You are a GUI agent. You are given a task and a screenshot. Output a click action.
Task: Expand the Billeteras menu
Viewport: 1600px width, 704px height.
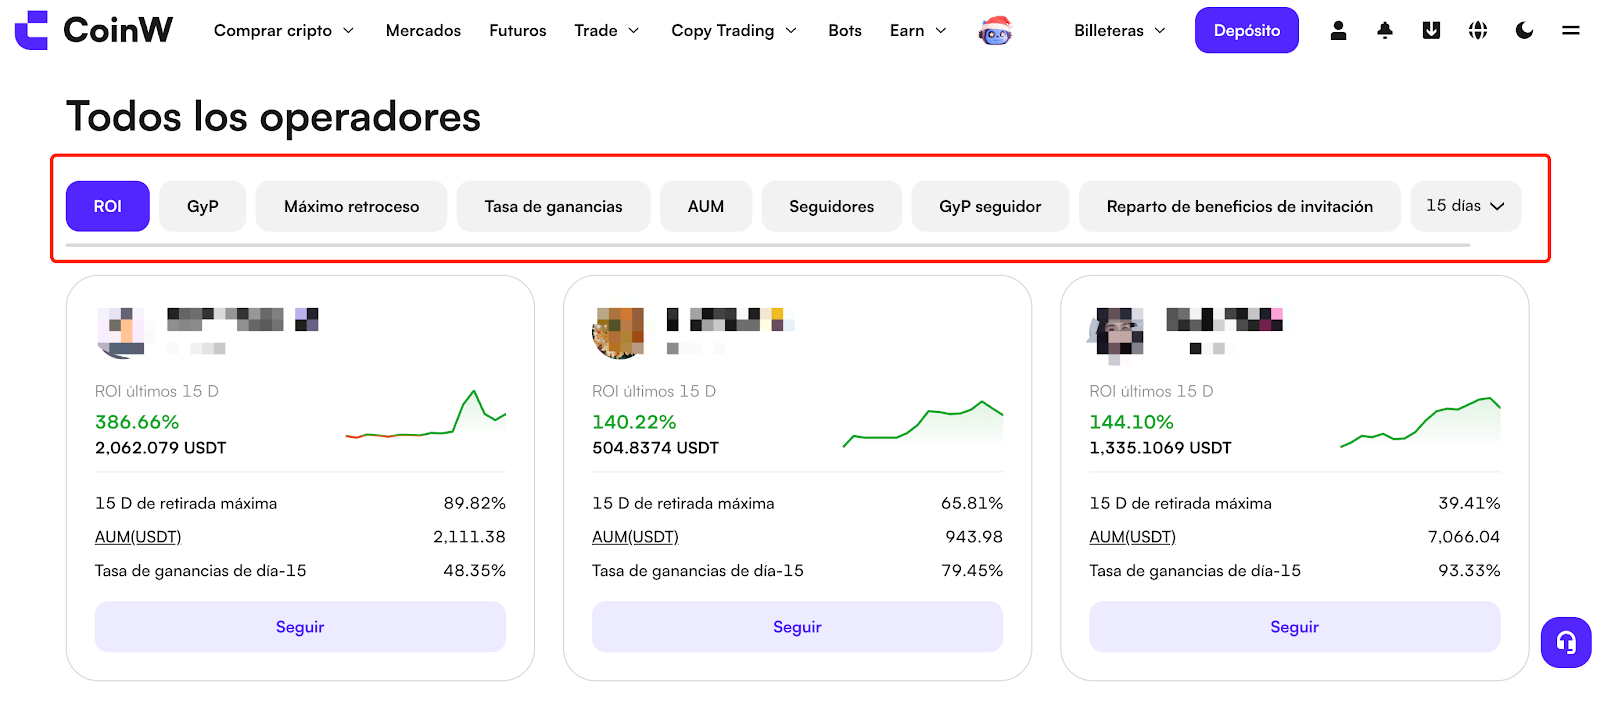[1120, 31]
